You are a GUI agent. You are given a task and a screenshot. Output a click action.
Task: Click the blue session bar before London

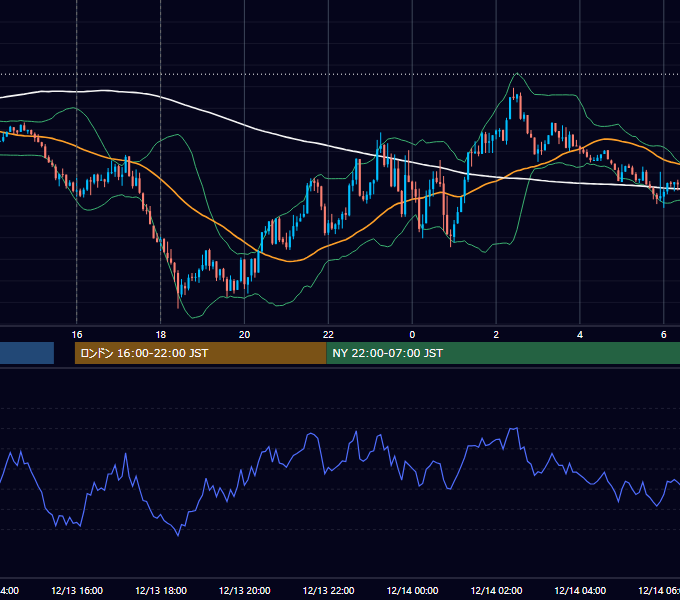click(x=27, y=353)
